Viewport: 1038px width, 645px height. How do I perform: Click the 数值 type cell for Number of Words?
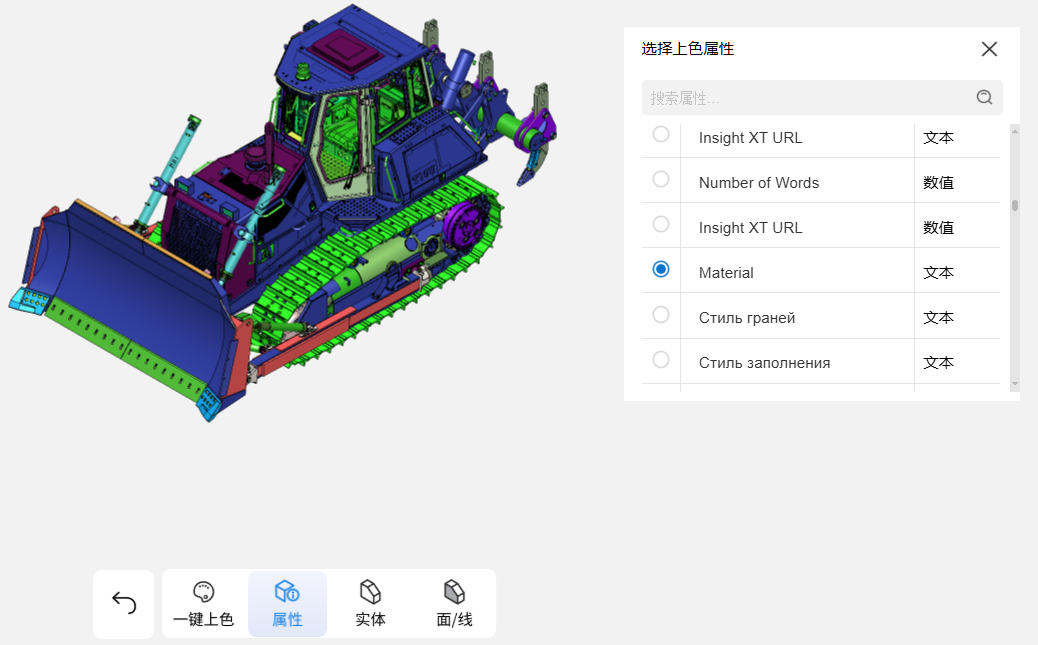point(938,183)
